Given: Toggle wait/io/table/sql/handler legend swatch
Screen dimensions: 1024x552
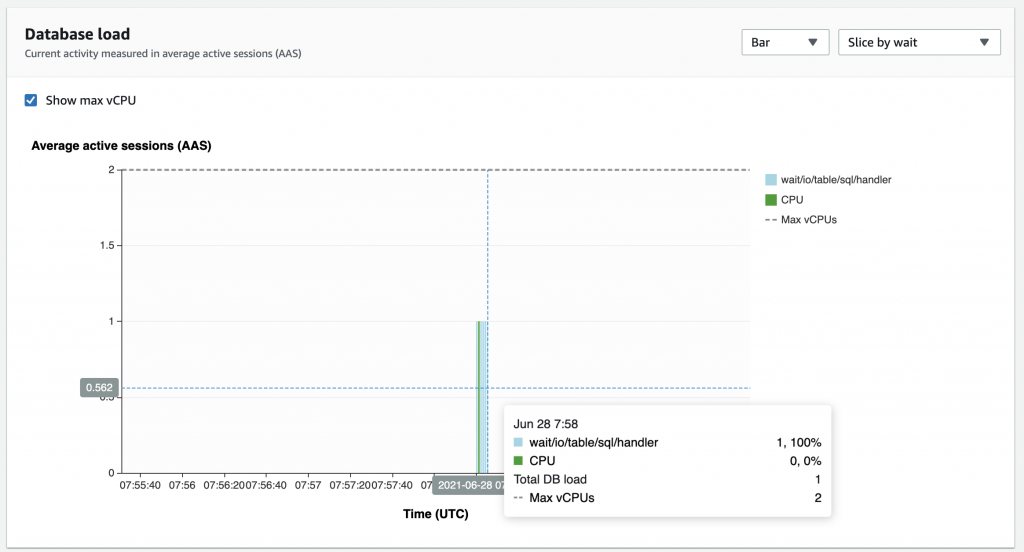Looking at the screenshot, I should 771,180.
